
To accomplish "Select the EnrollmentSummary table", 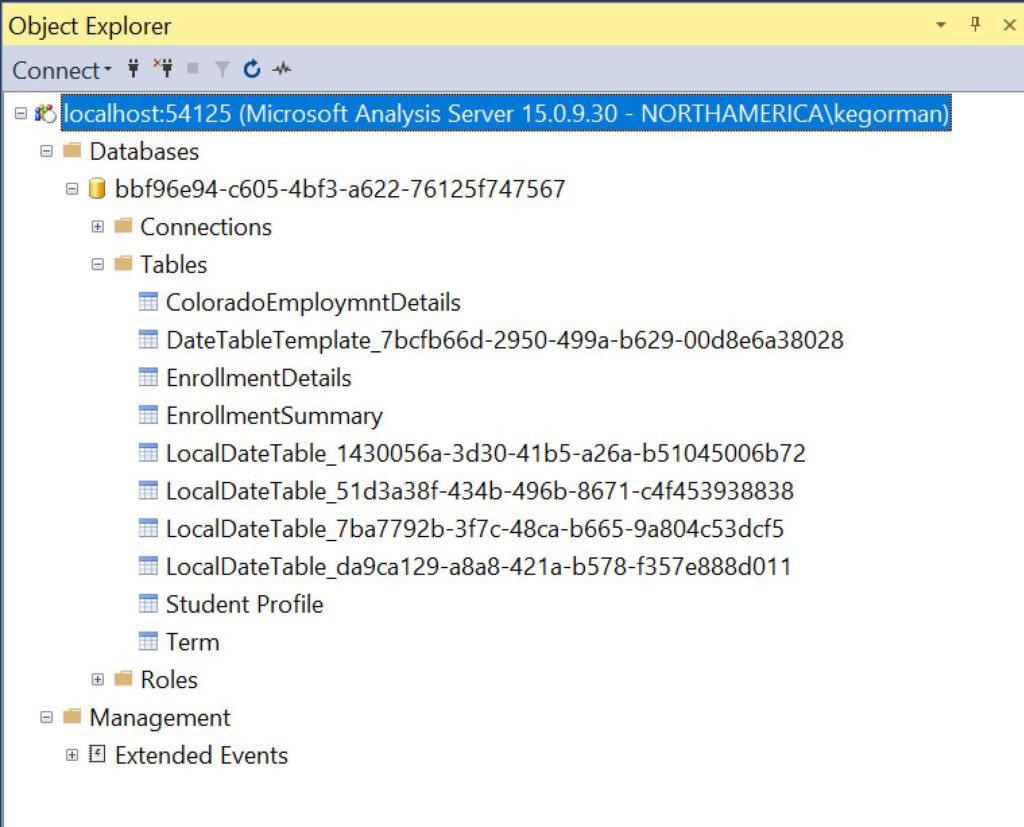I will (274, 415).
